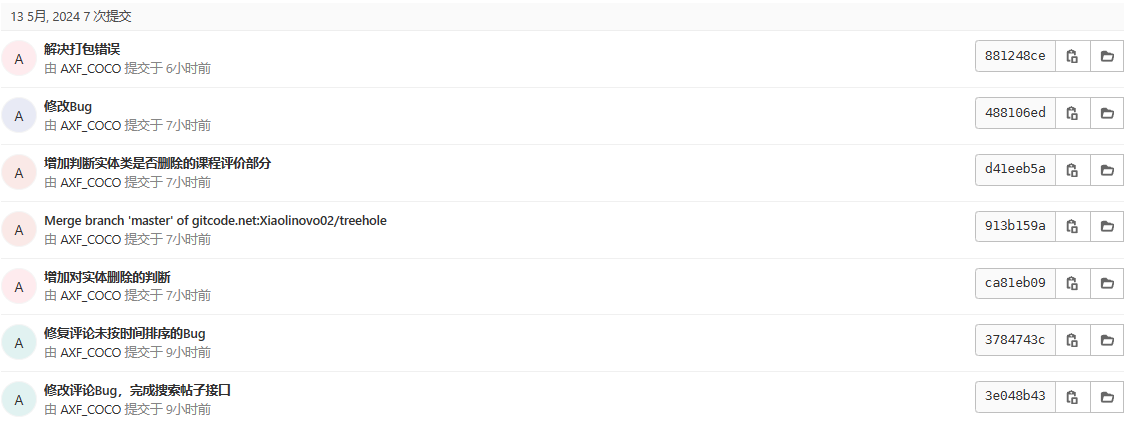Image resolution: width=1129 pixels, height=423 pixels.
Task: Open commit hash 881248ce
Action: [x=1015, y=56]
